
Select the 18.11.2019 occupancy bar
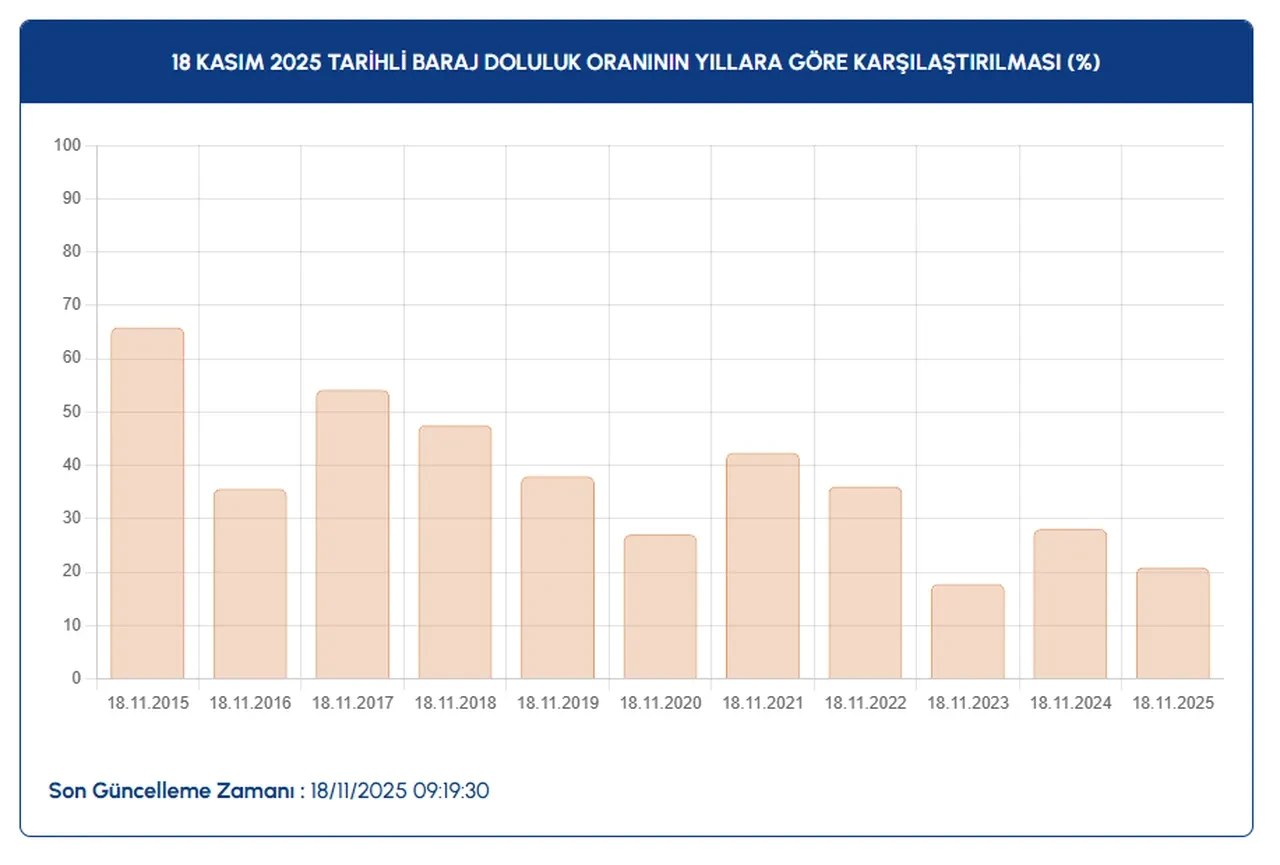click(557, 575)
